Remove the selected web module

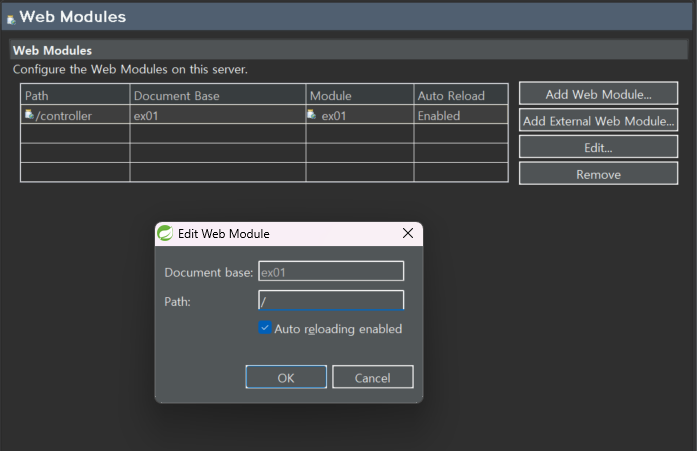point(598,174)
